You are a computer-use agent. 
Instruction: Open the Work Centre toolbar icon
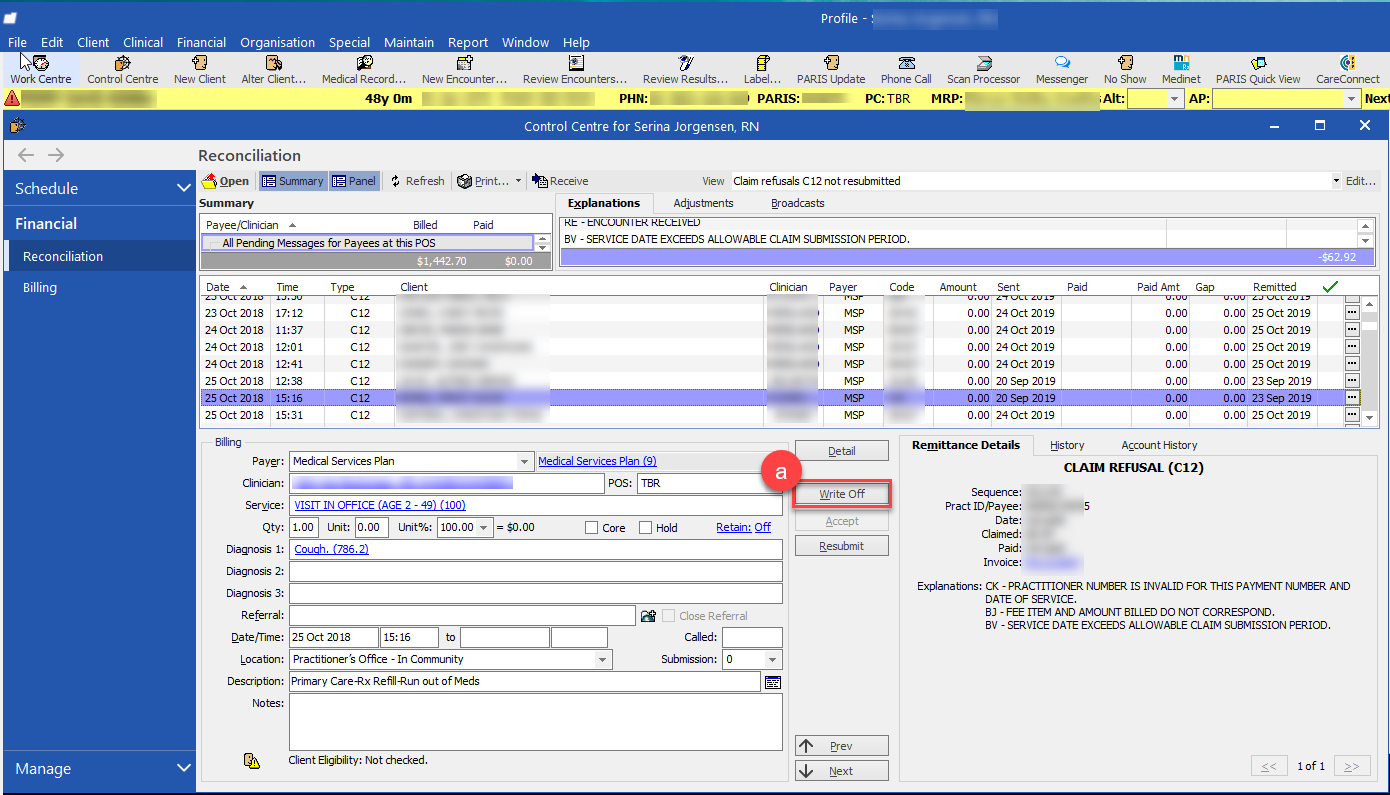tap(41, 70)
